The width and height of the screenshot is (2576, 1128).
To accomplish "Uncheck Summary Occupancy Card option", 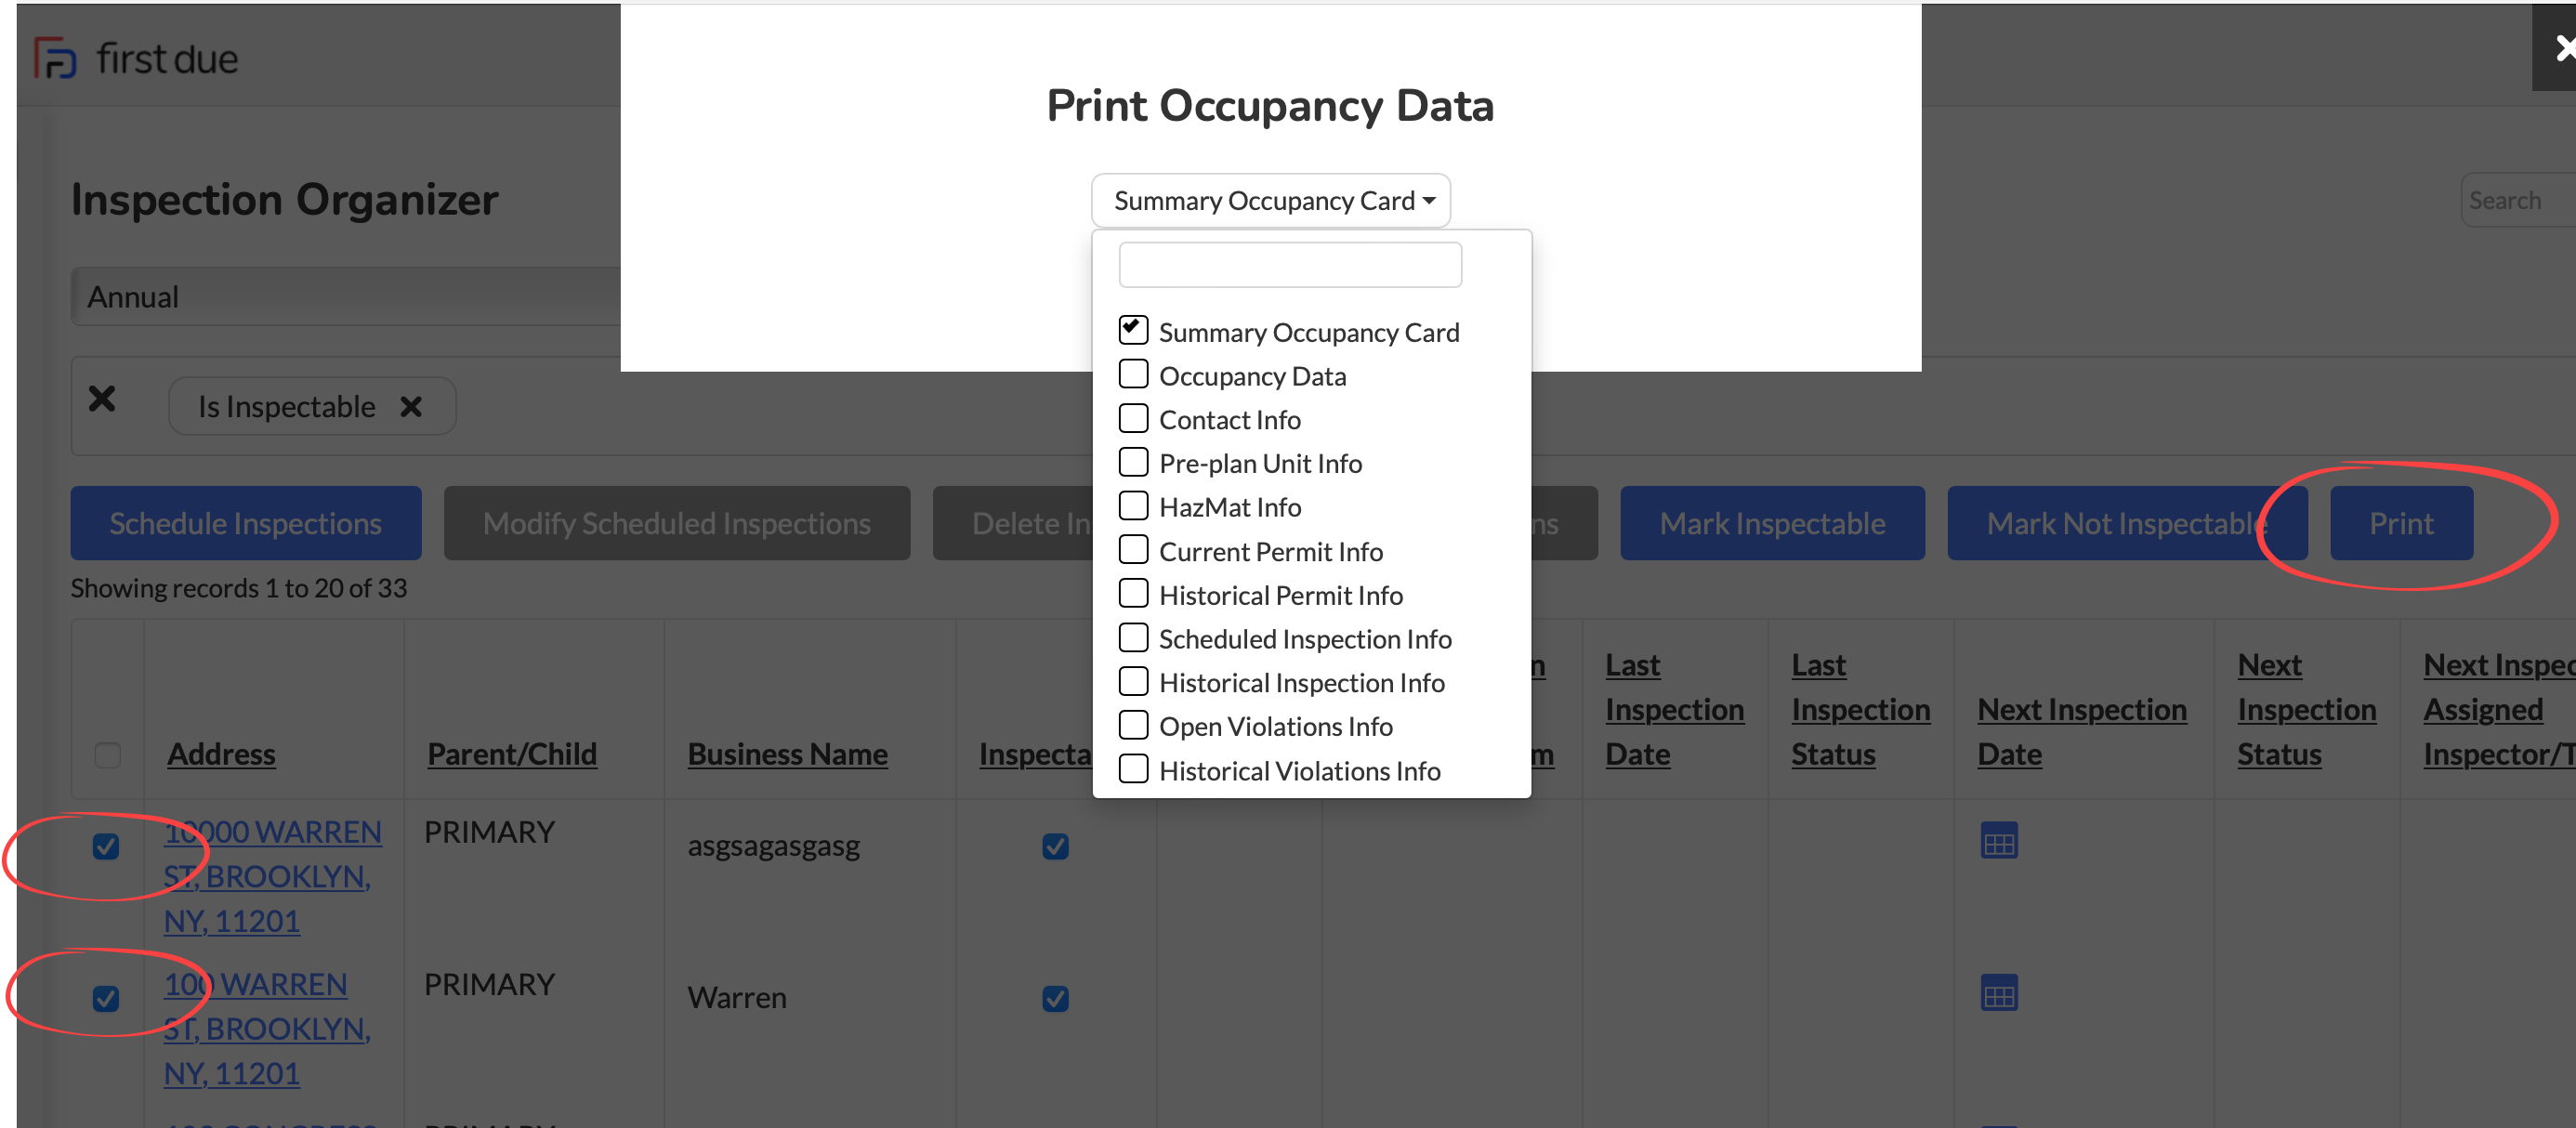I will pyautogui.click(x=1133, y=329).
